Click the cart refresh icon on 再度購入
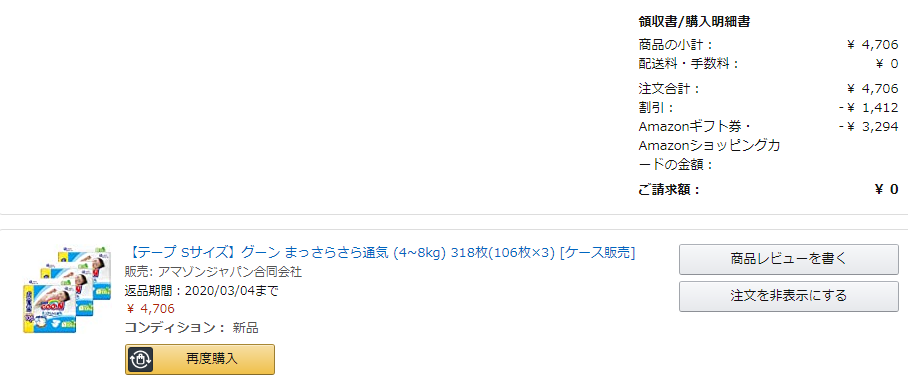The image size is (908, 382). coord(142,359)
